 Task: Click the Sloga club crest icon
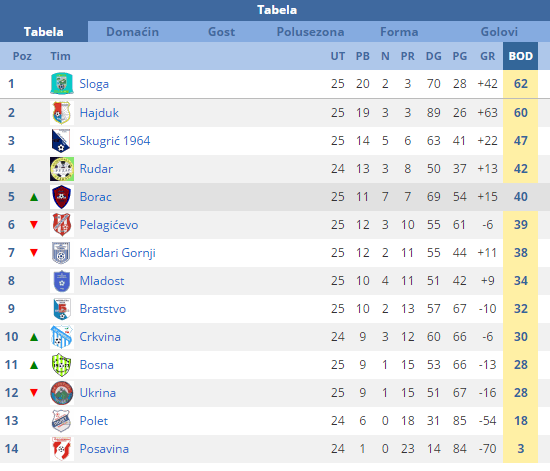coord(62,84)
